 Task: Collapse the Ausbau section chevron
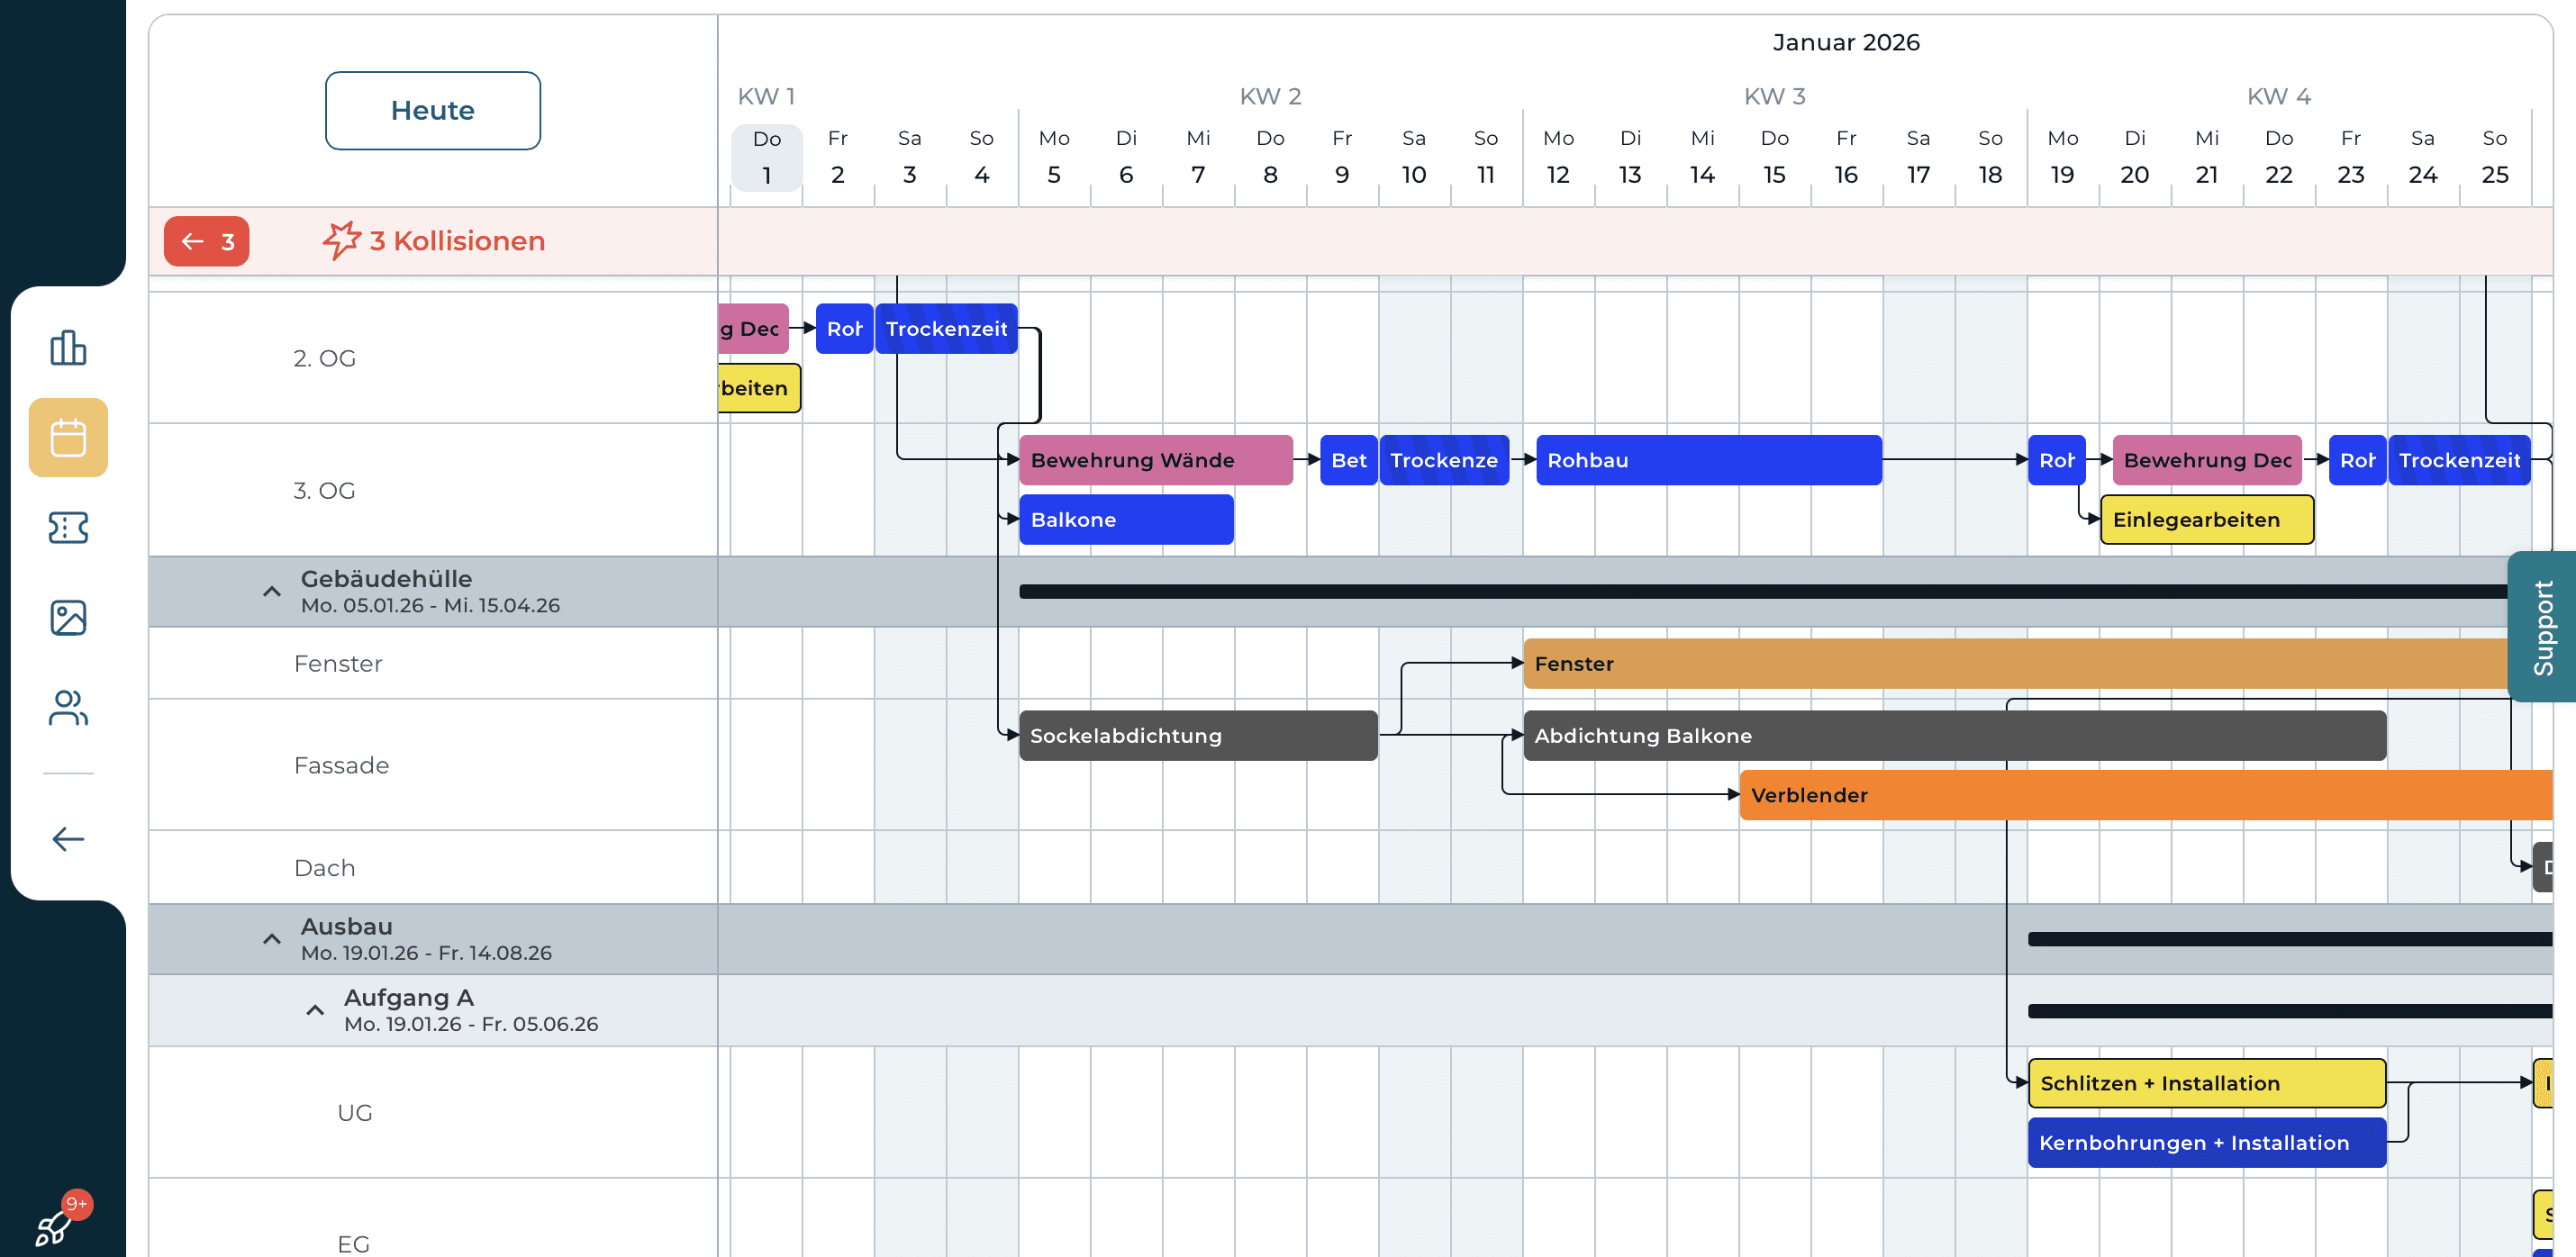coord(271,939)
